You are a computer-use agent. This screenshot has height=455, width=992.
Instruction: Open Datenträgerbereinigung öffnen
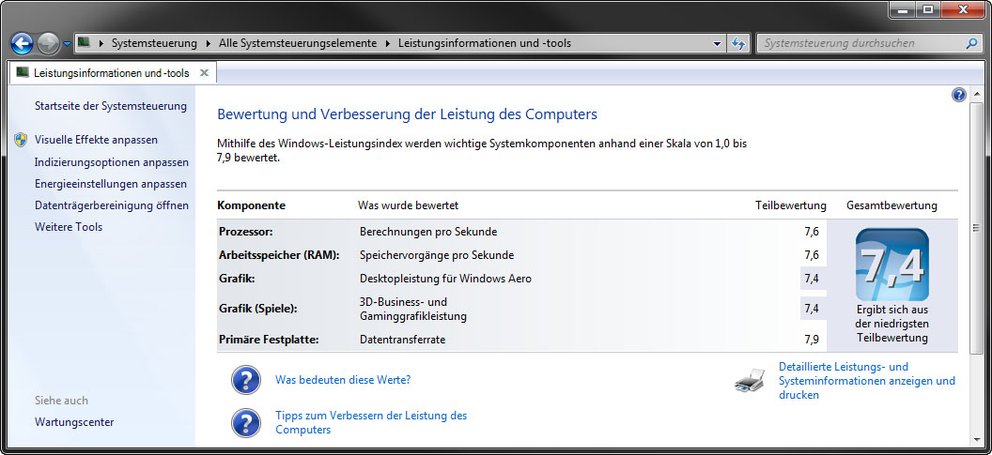[x=111, y=206]
